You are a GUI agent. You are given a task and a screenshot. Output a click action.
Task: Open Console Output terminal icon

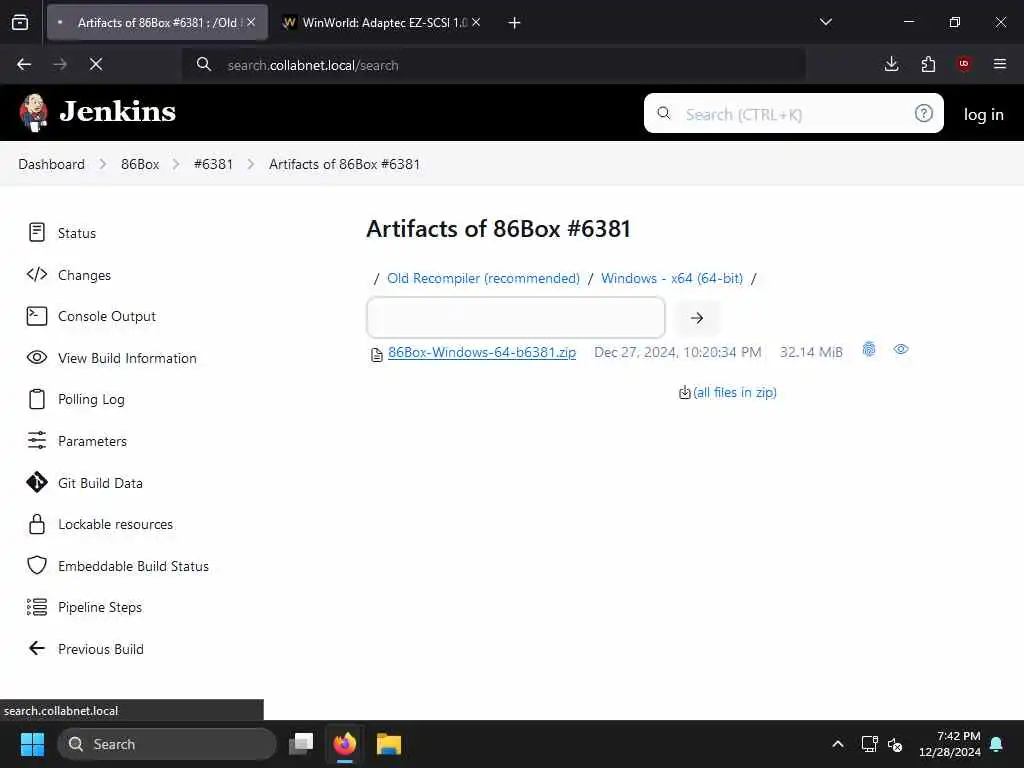click(x=37, y=316)
